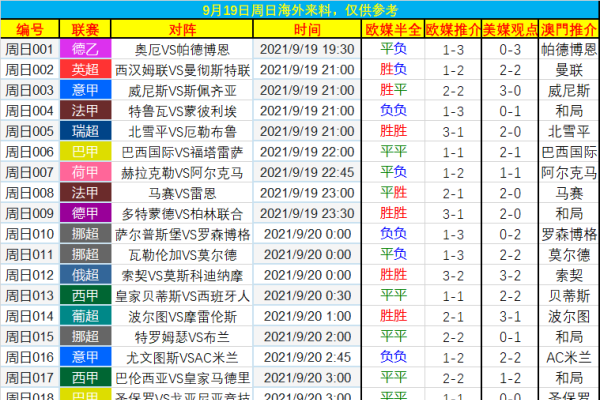Viewport: 600px width, 400px height.
Task: Select the title cell 9月19日周日海外来料
Action: click(300, 10)
